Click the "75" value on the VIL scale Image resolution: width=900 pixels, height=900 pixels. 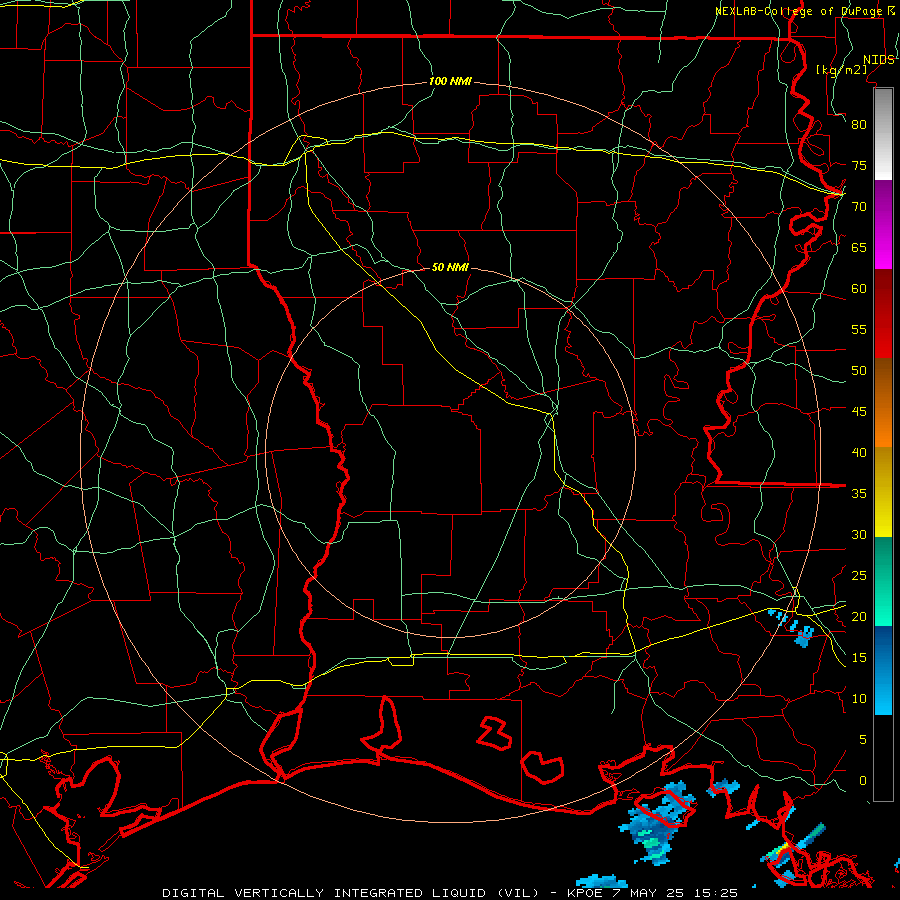859,166
